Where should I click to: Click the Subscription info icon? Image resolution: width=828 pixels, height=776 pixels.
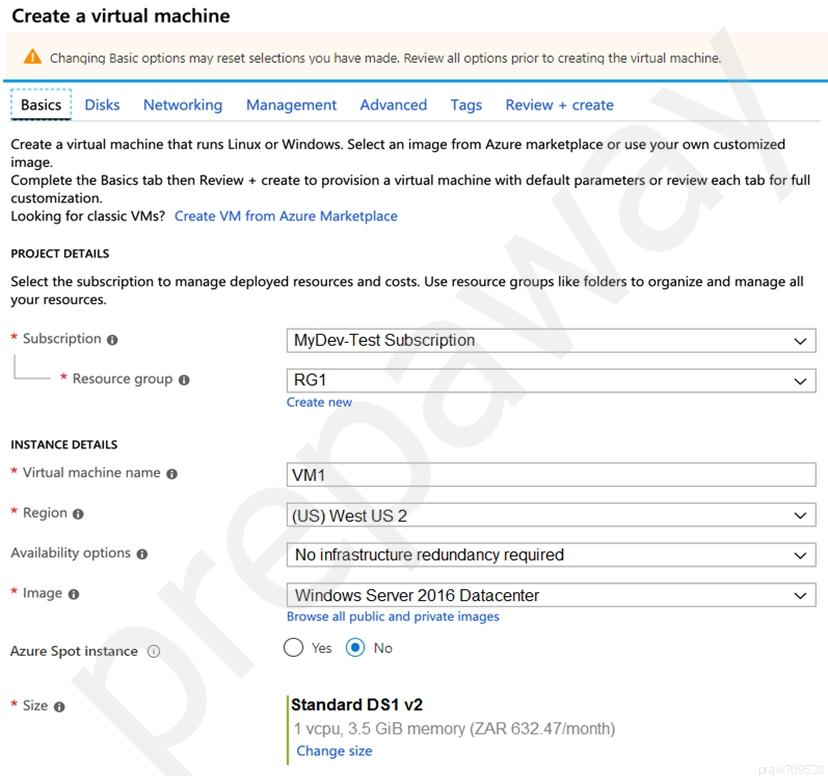(112, 340)
